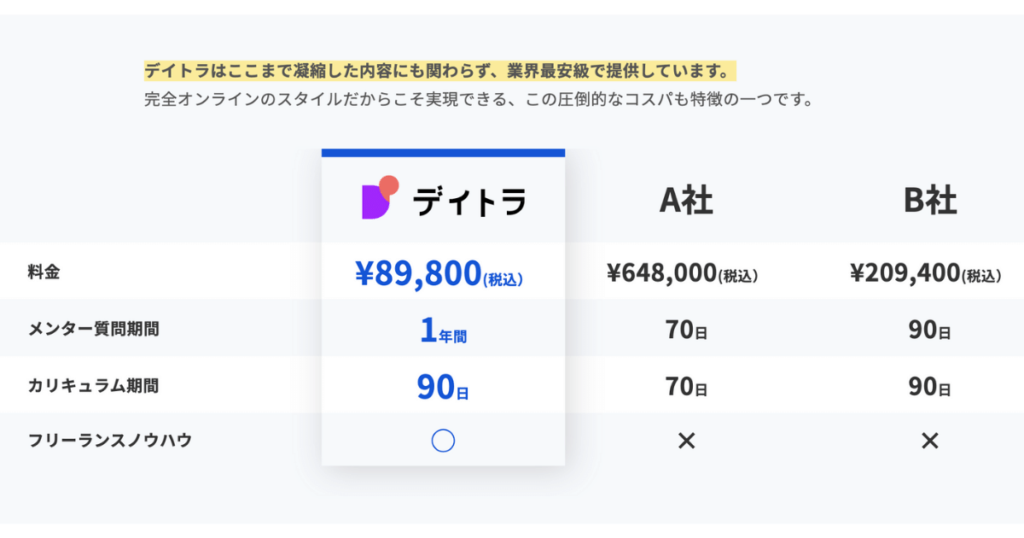This screenshot has height=538, width=1024.
Task: Click the × mark in A社 column
Action: tap(686, 441)
